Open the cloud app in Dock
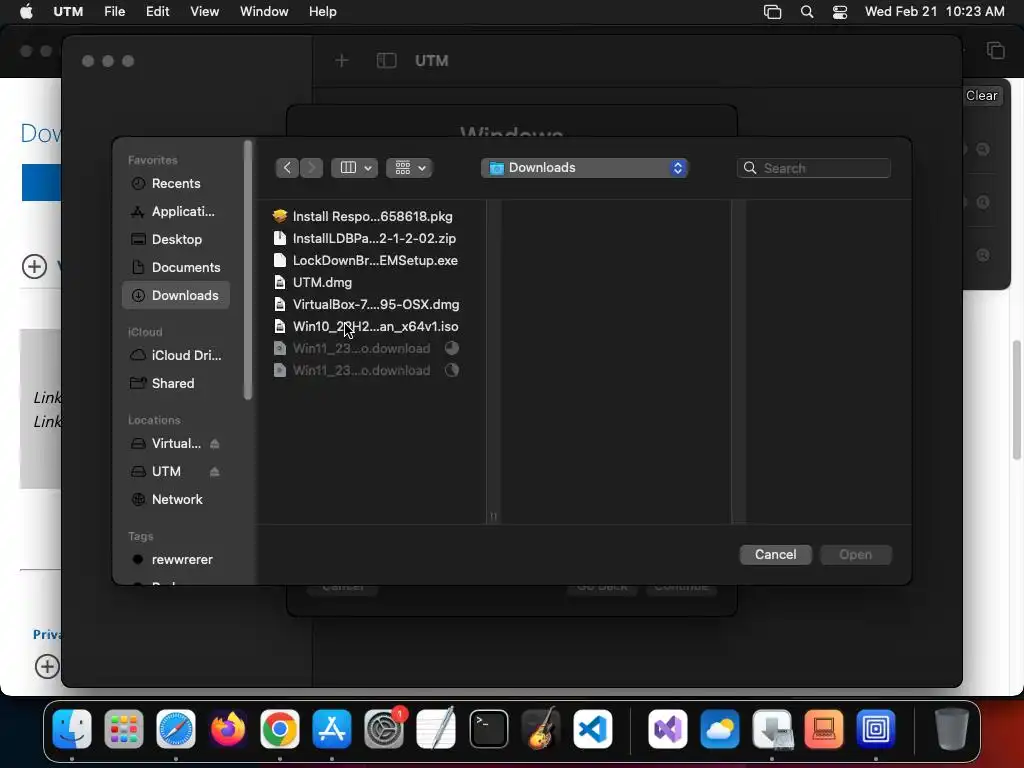 coord(720,729)
